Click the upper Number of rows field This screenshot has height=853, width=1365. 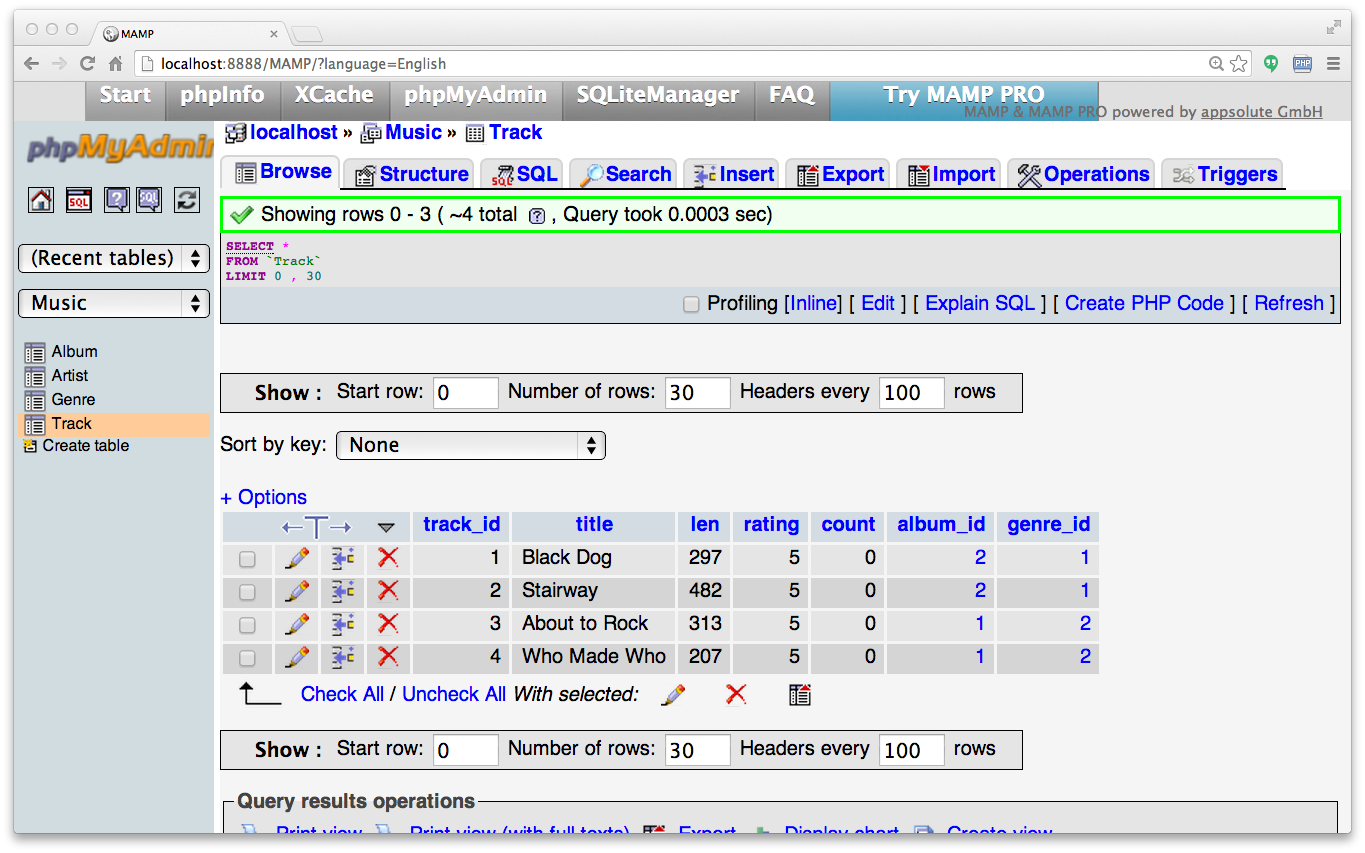point(698,393)
